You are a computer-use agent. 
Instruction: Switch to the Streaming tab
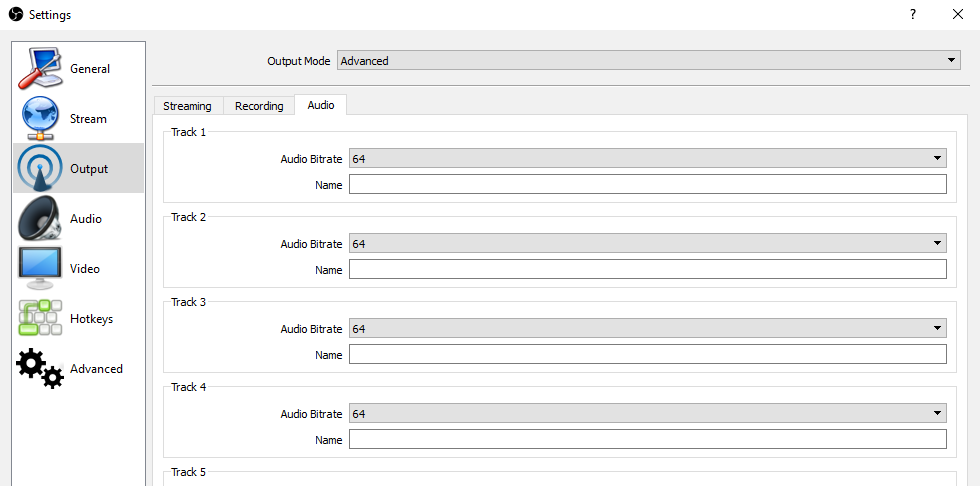(187, 106)
